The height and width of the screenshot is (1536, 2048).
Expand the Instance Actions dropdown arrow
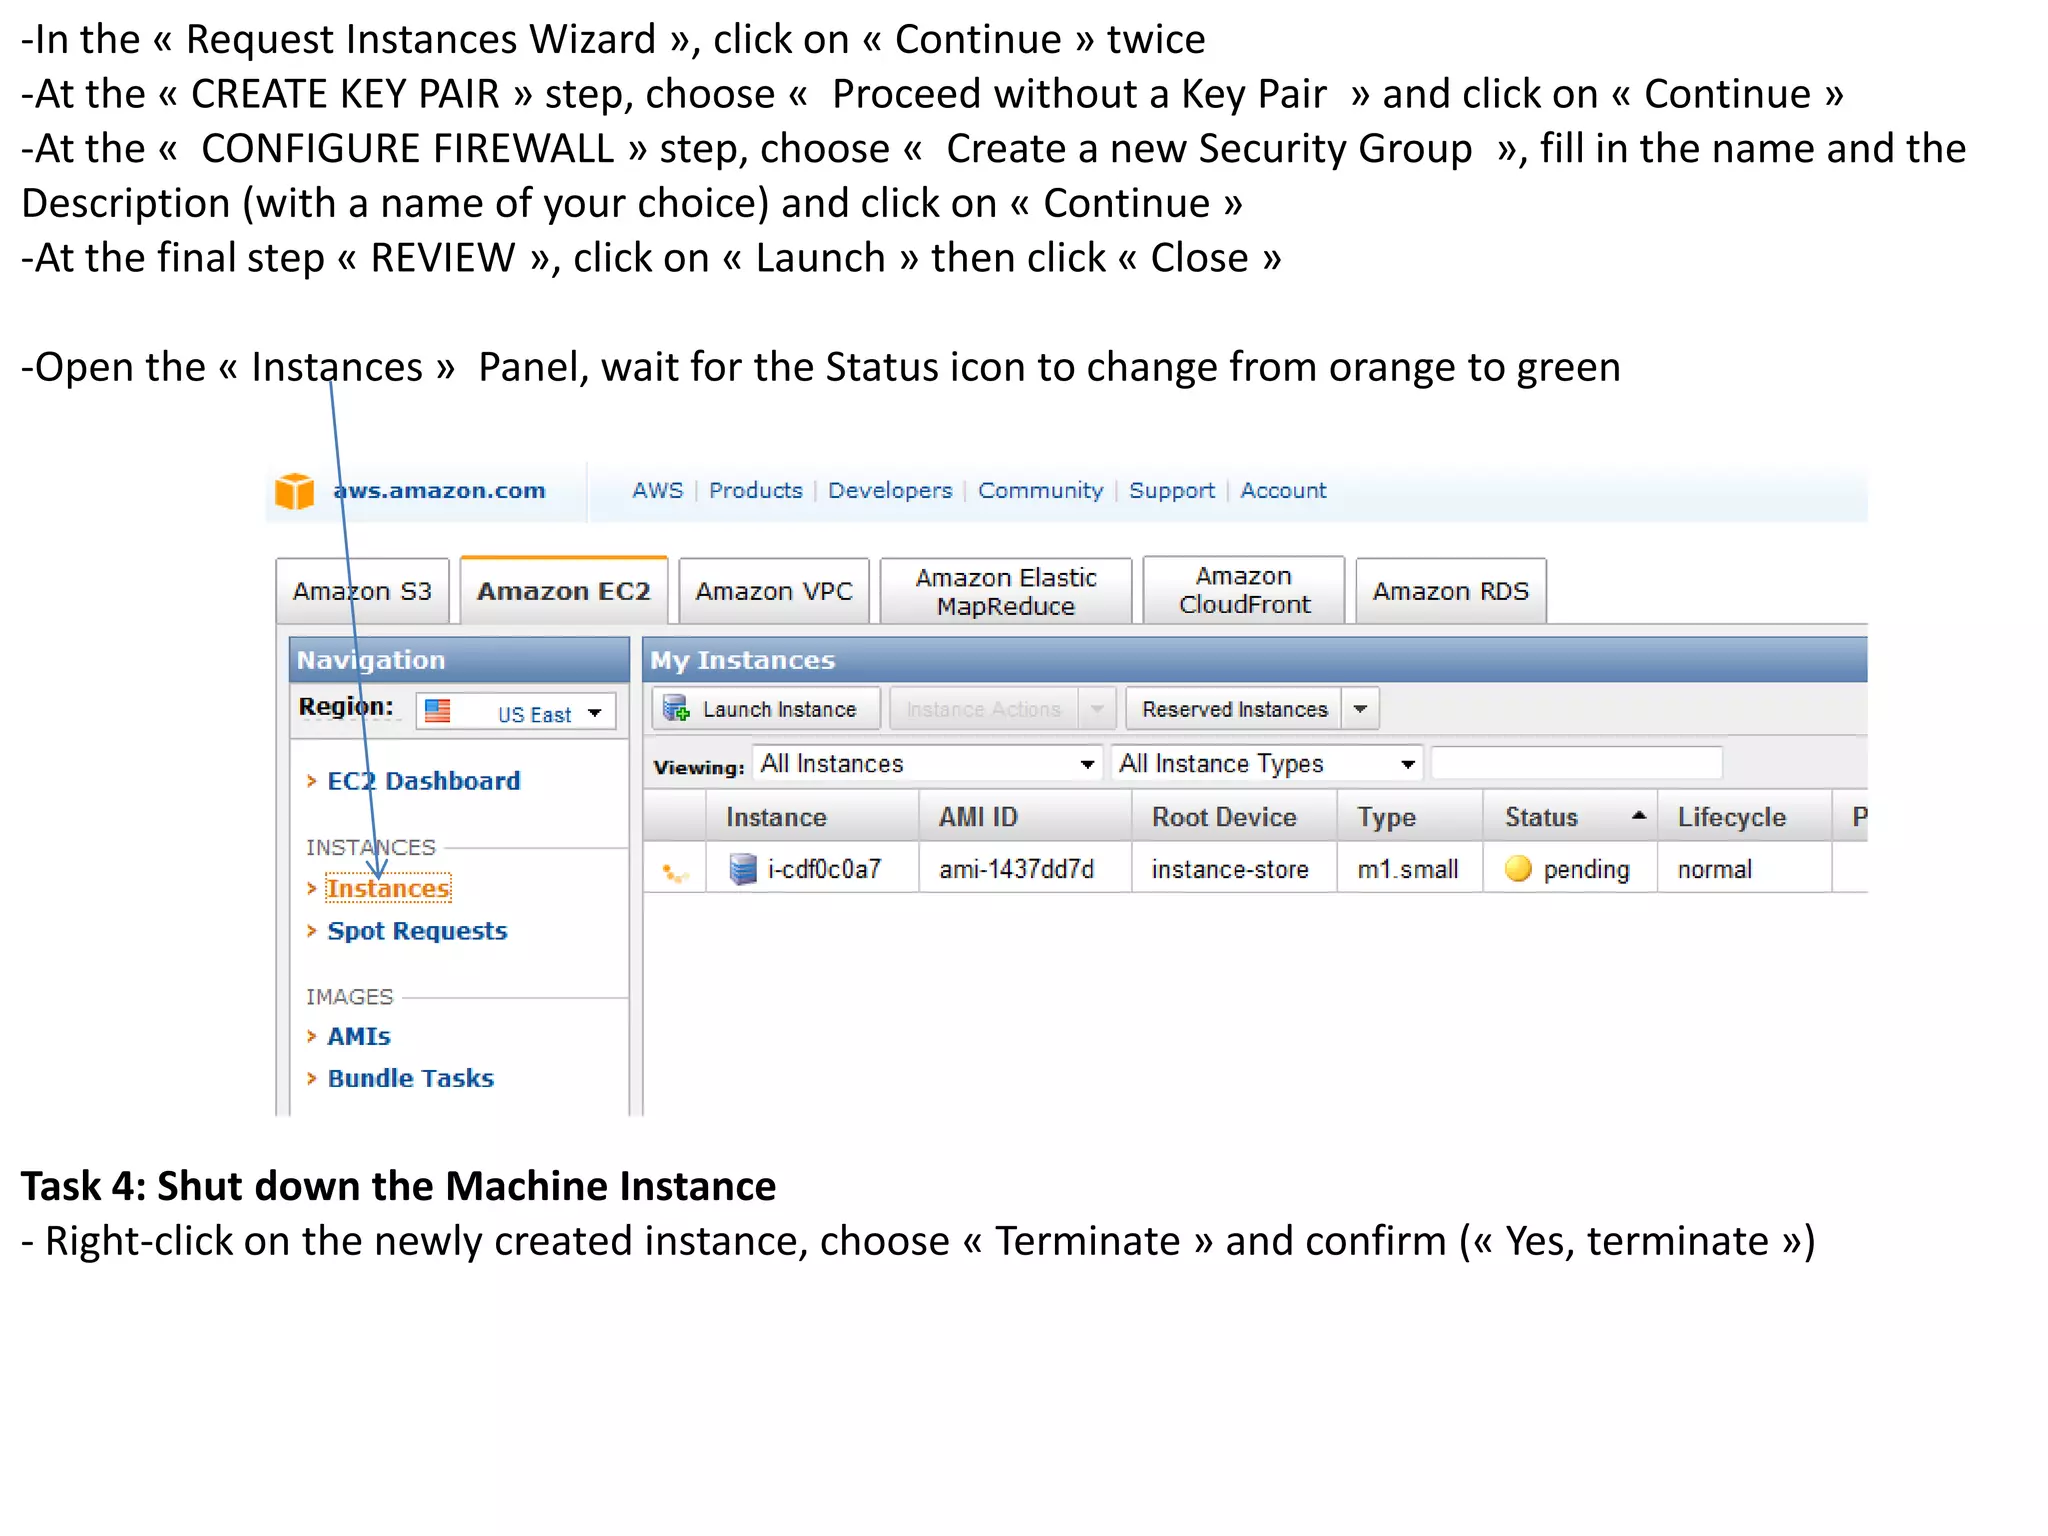coord(1097,708)
